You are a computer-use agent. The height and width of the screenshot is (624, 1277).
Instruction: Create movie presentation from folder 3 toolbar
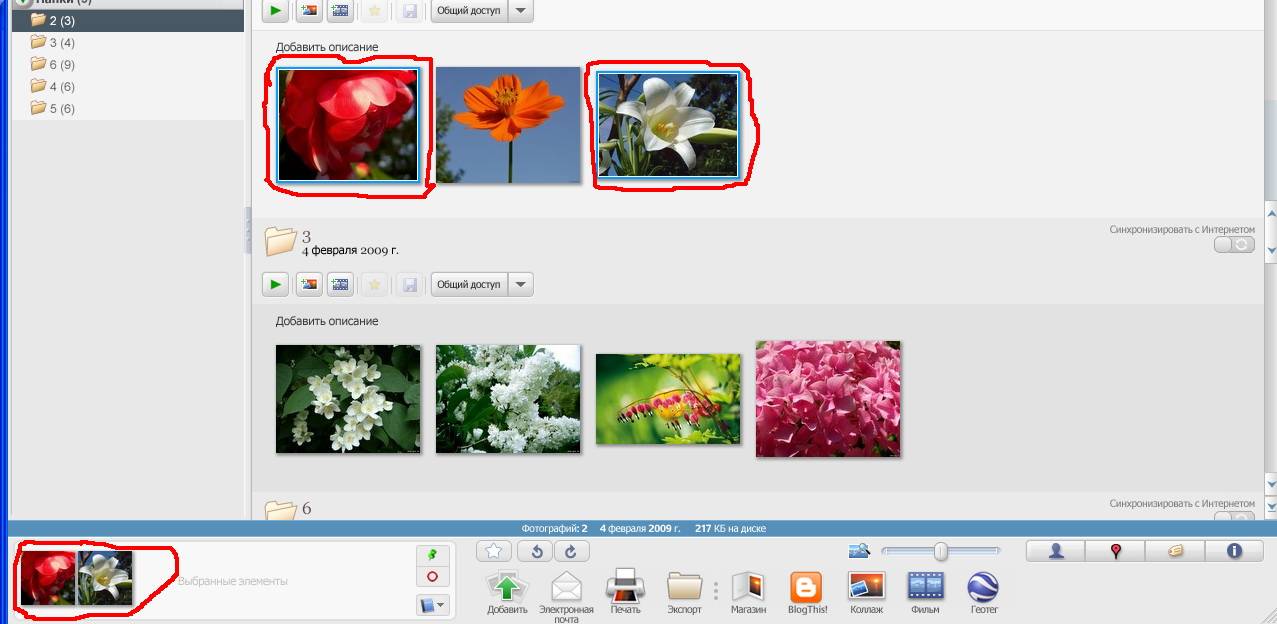click(340, 284)
